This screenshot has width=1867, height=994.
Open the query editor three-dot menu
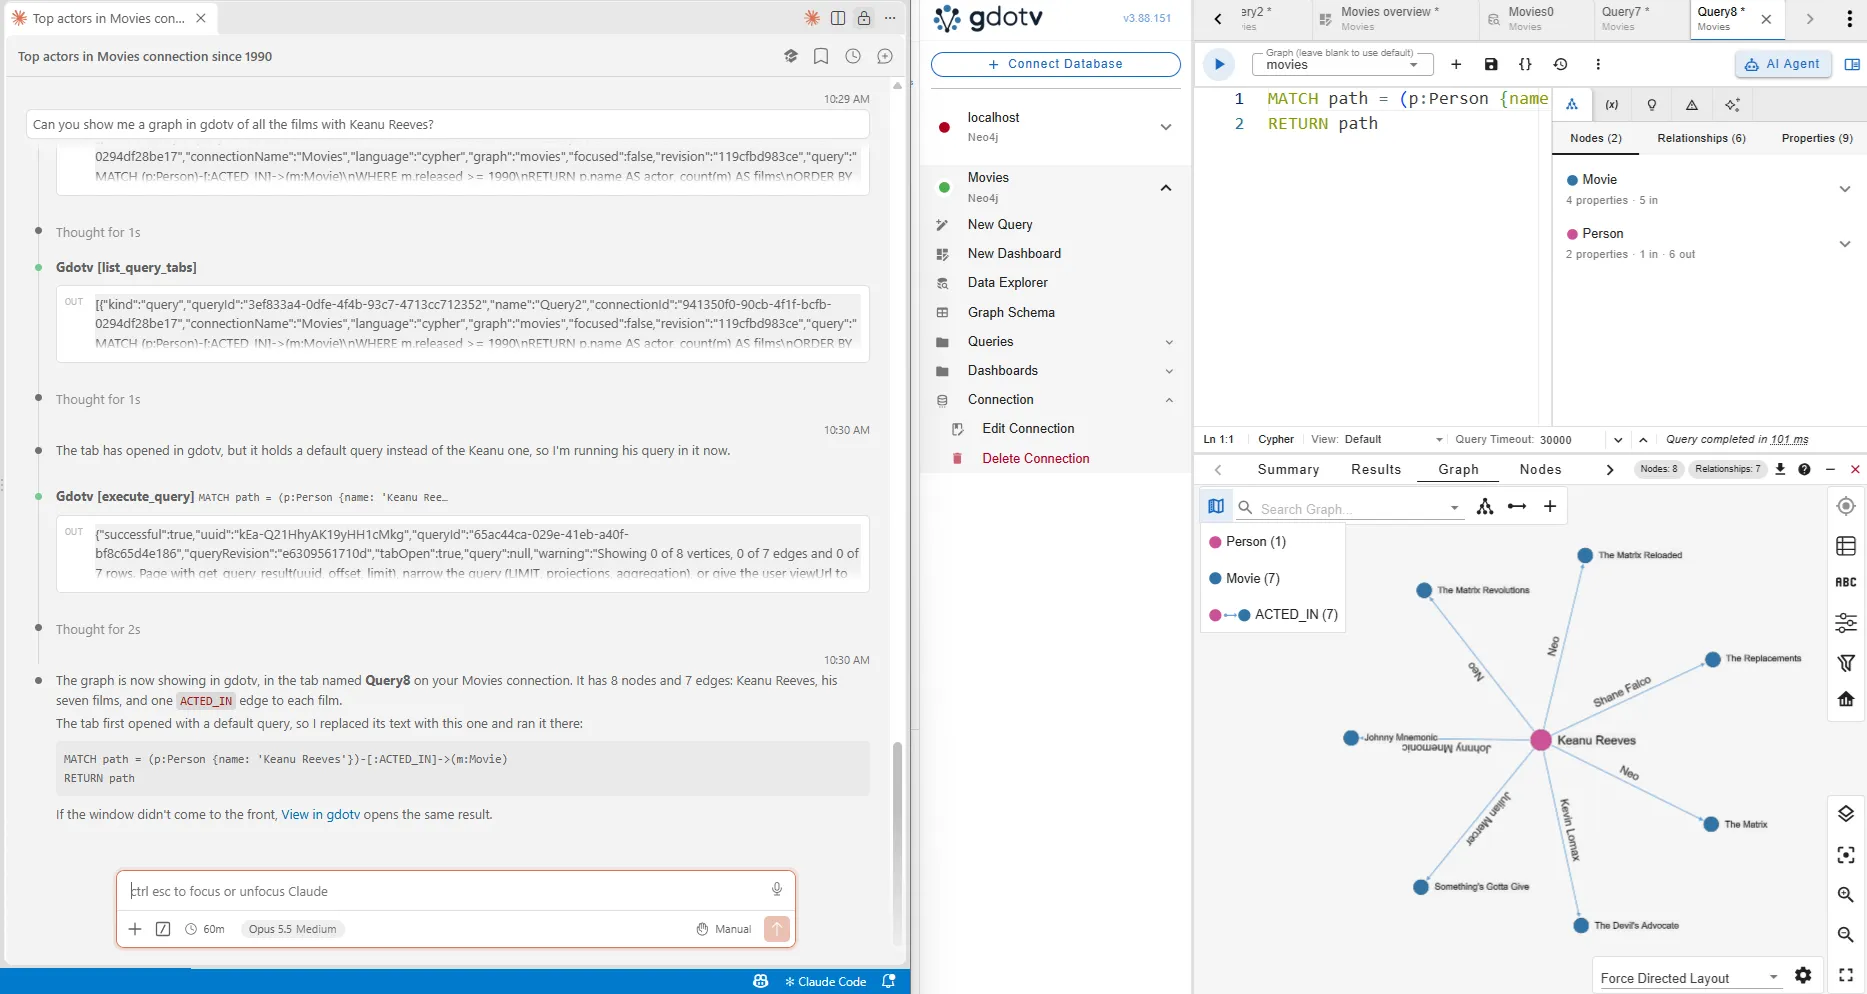click(x=1598, y=64)
